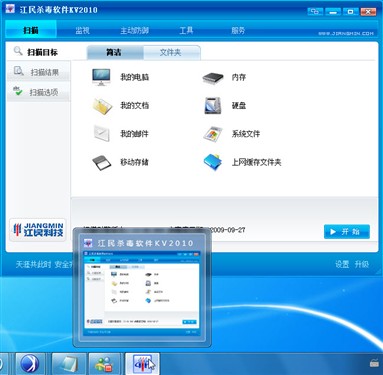The image size is (383, 375).
Task: Open 扫描选项 in the sidebar
Action: [38, 92]
